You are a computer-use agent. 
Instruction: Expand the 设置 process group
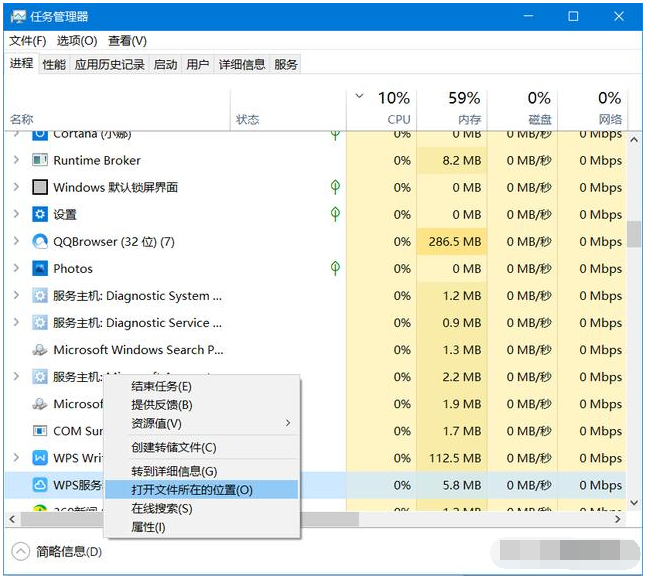[16, 214]
